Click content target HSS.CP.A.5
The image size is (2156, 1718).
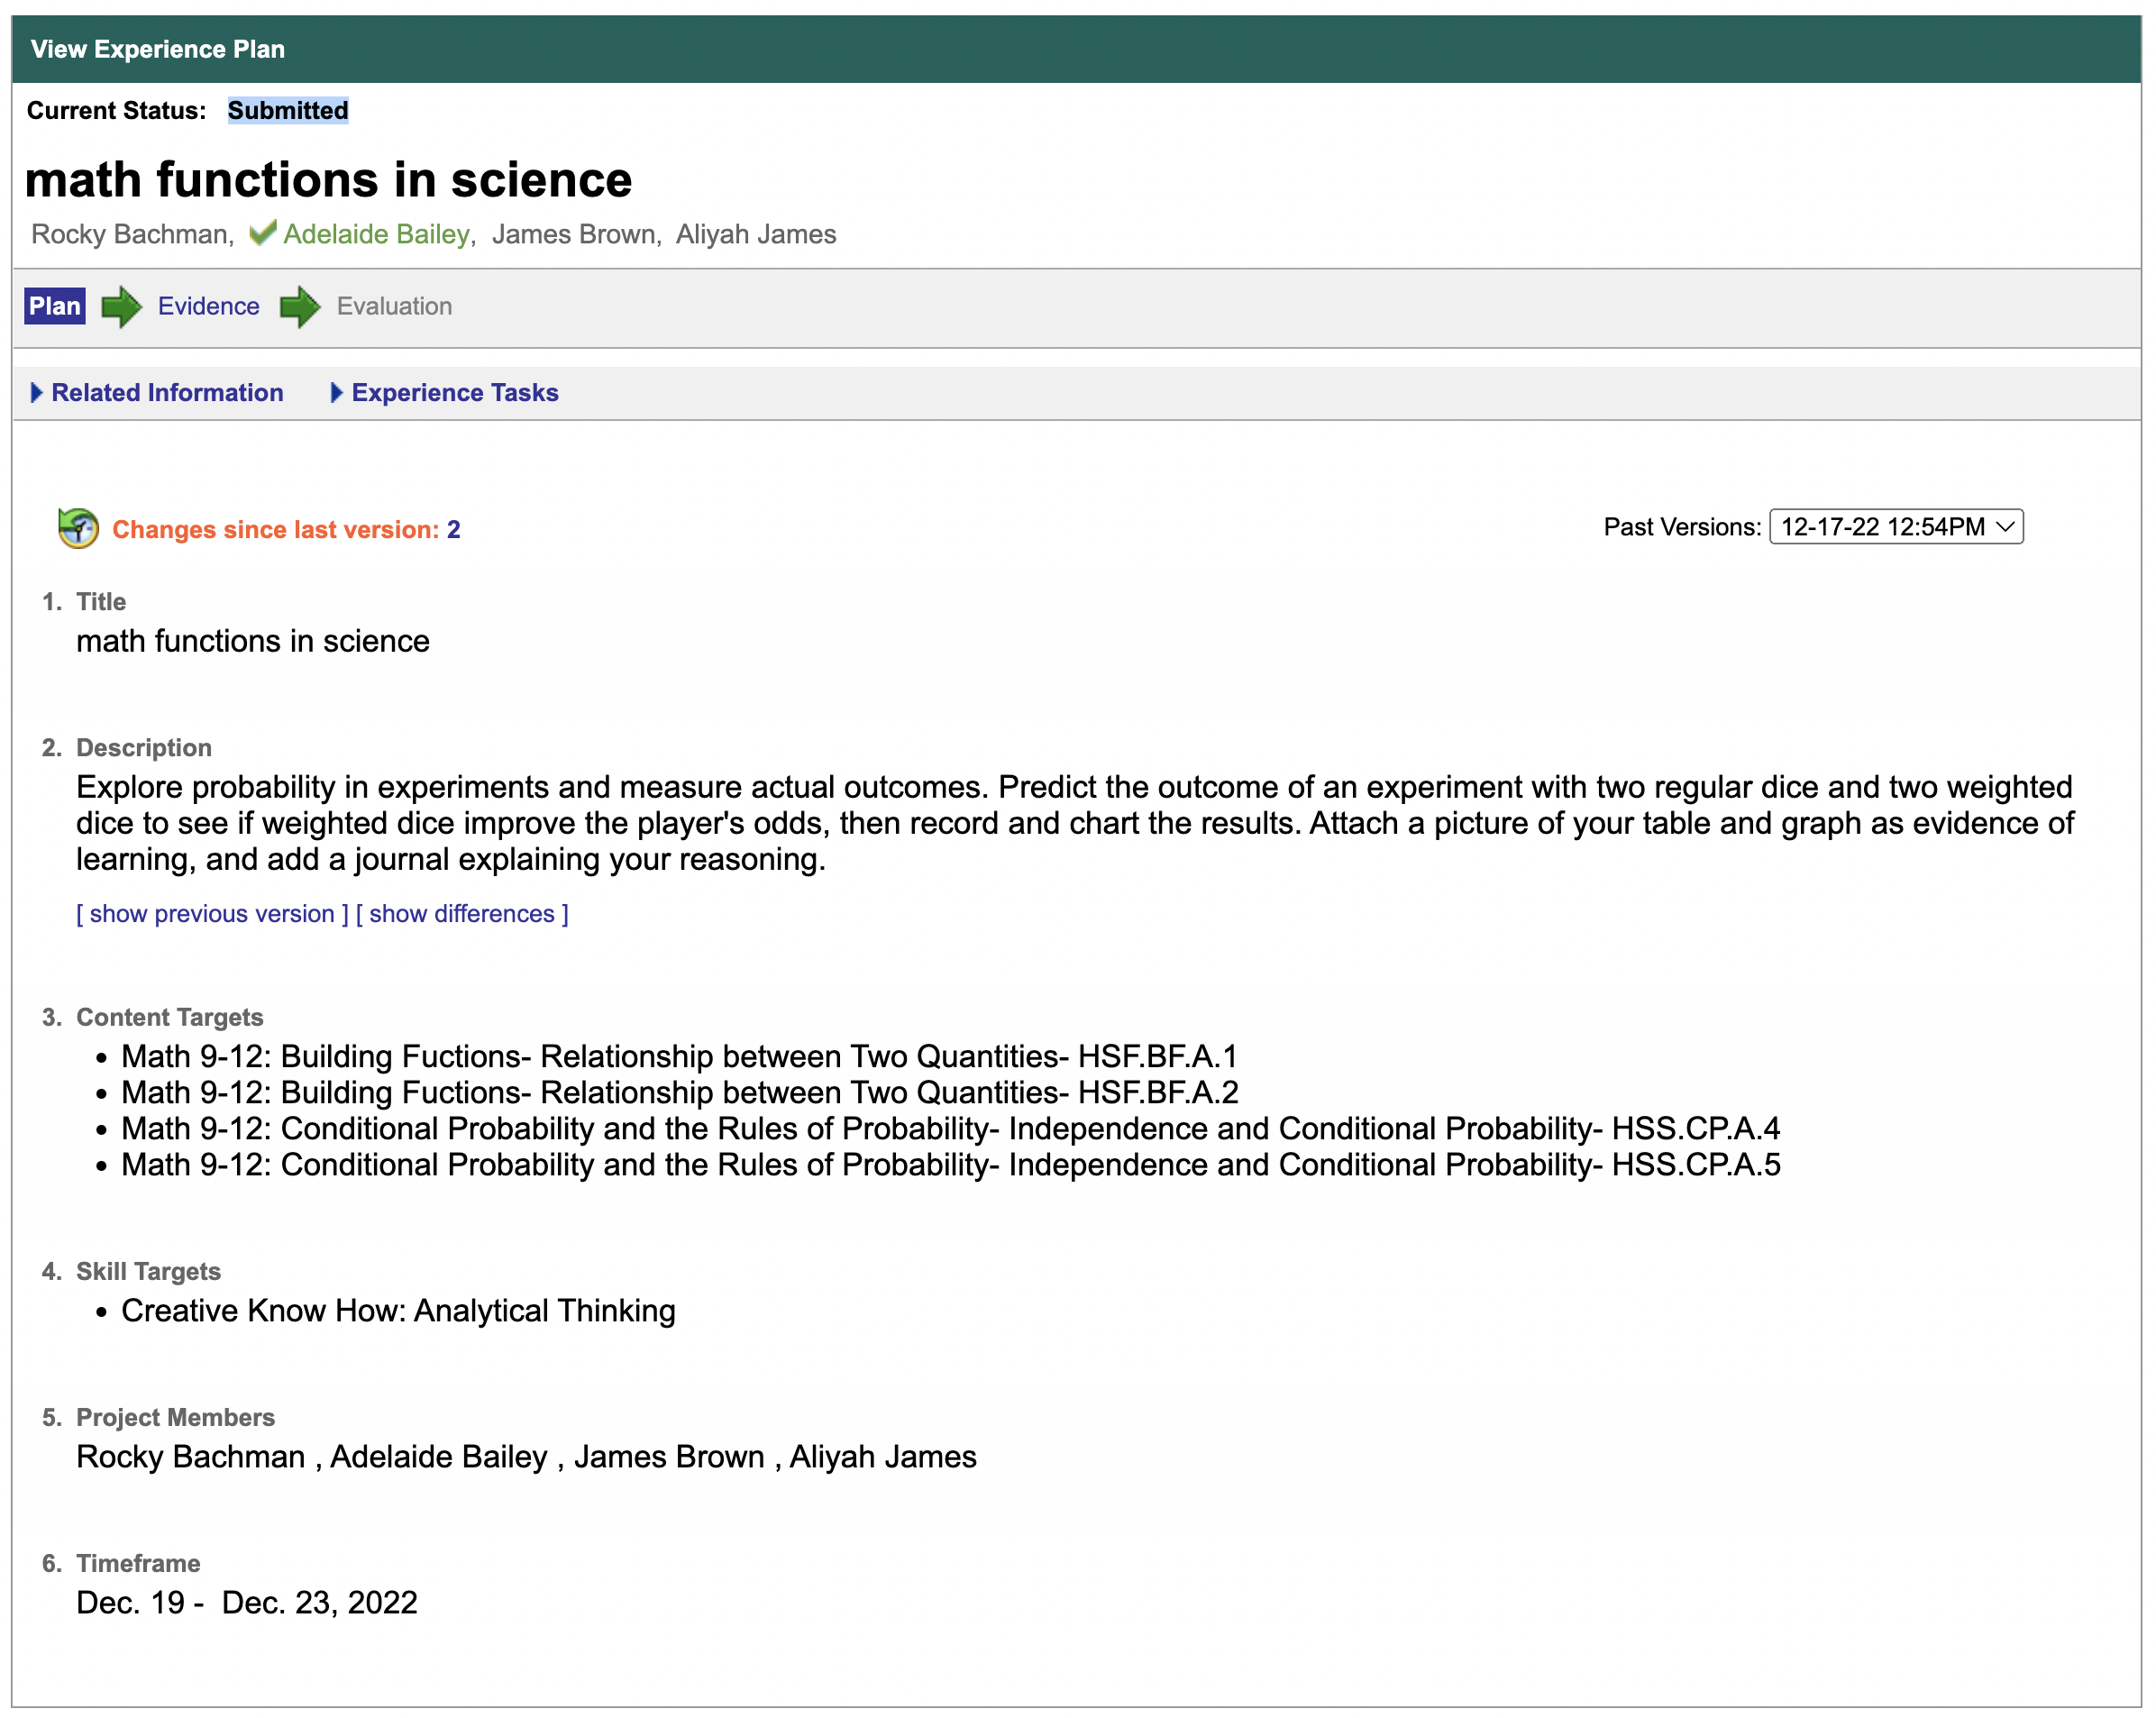(x=951, y=1165)
